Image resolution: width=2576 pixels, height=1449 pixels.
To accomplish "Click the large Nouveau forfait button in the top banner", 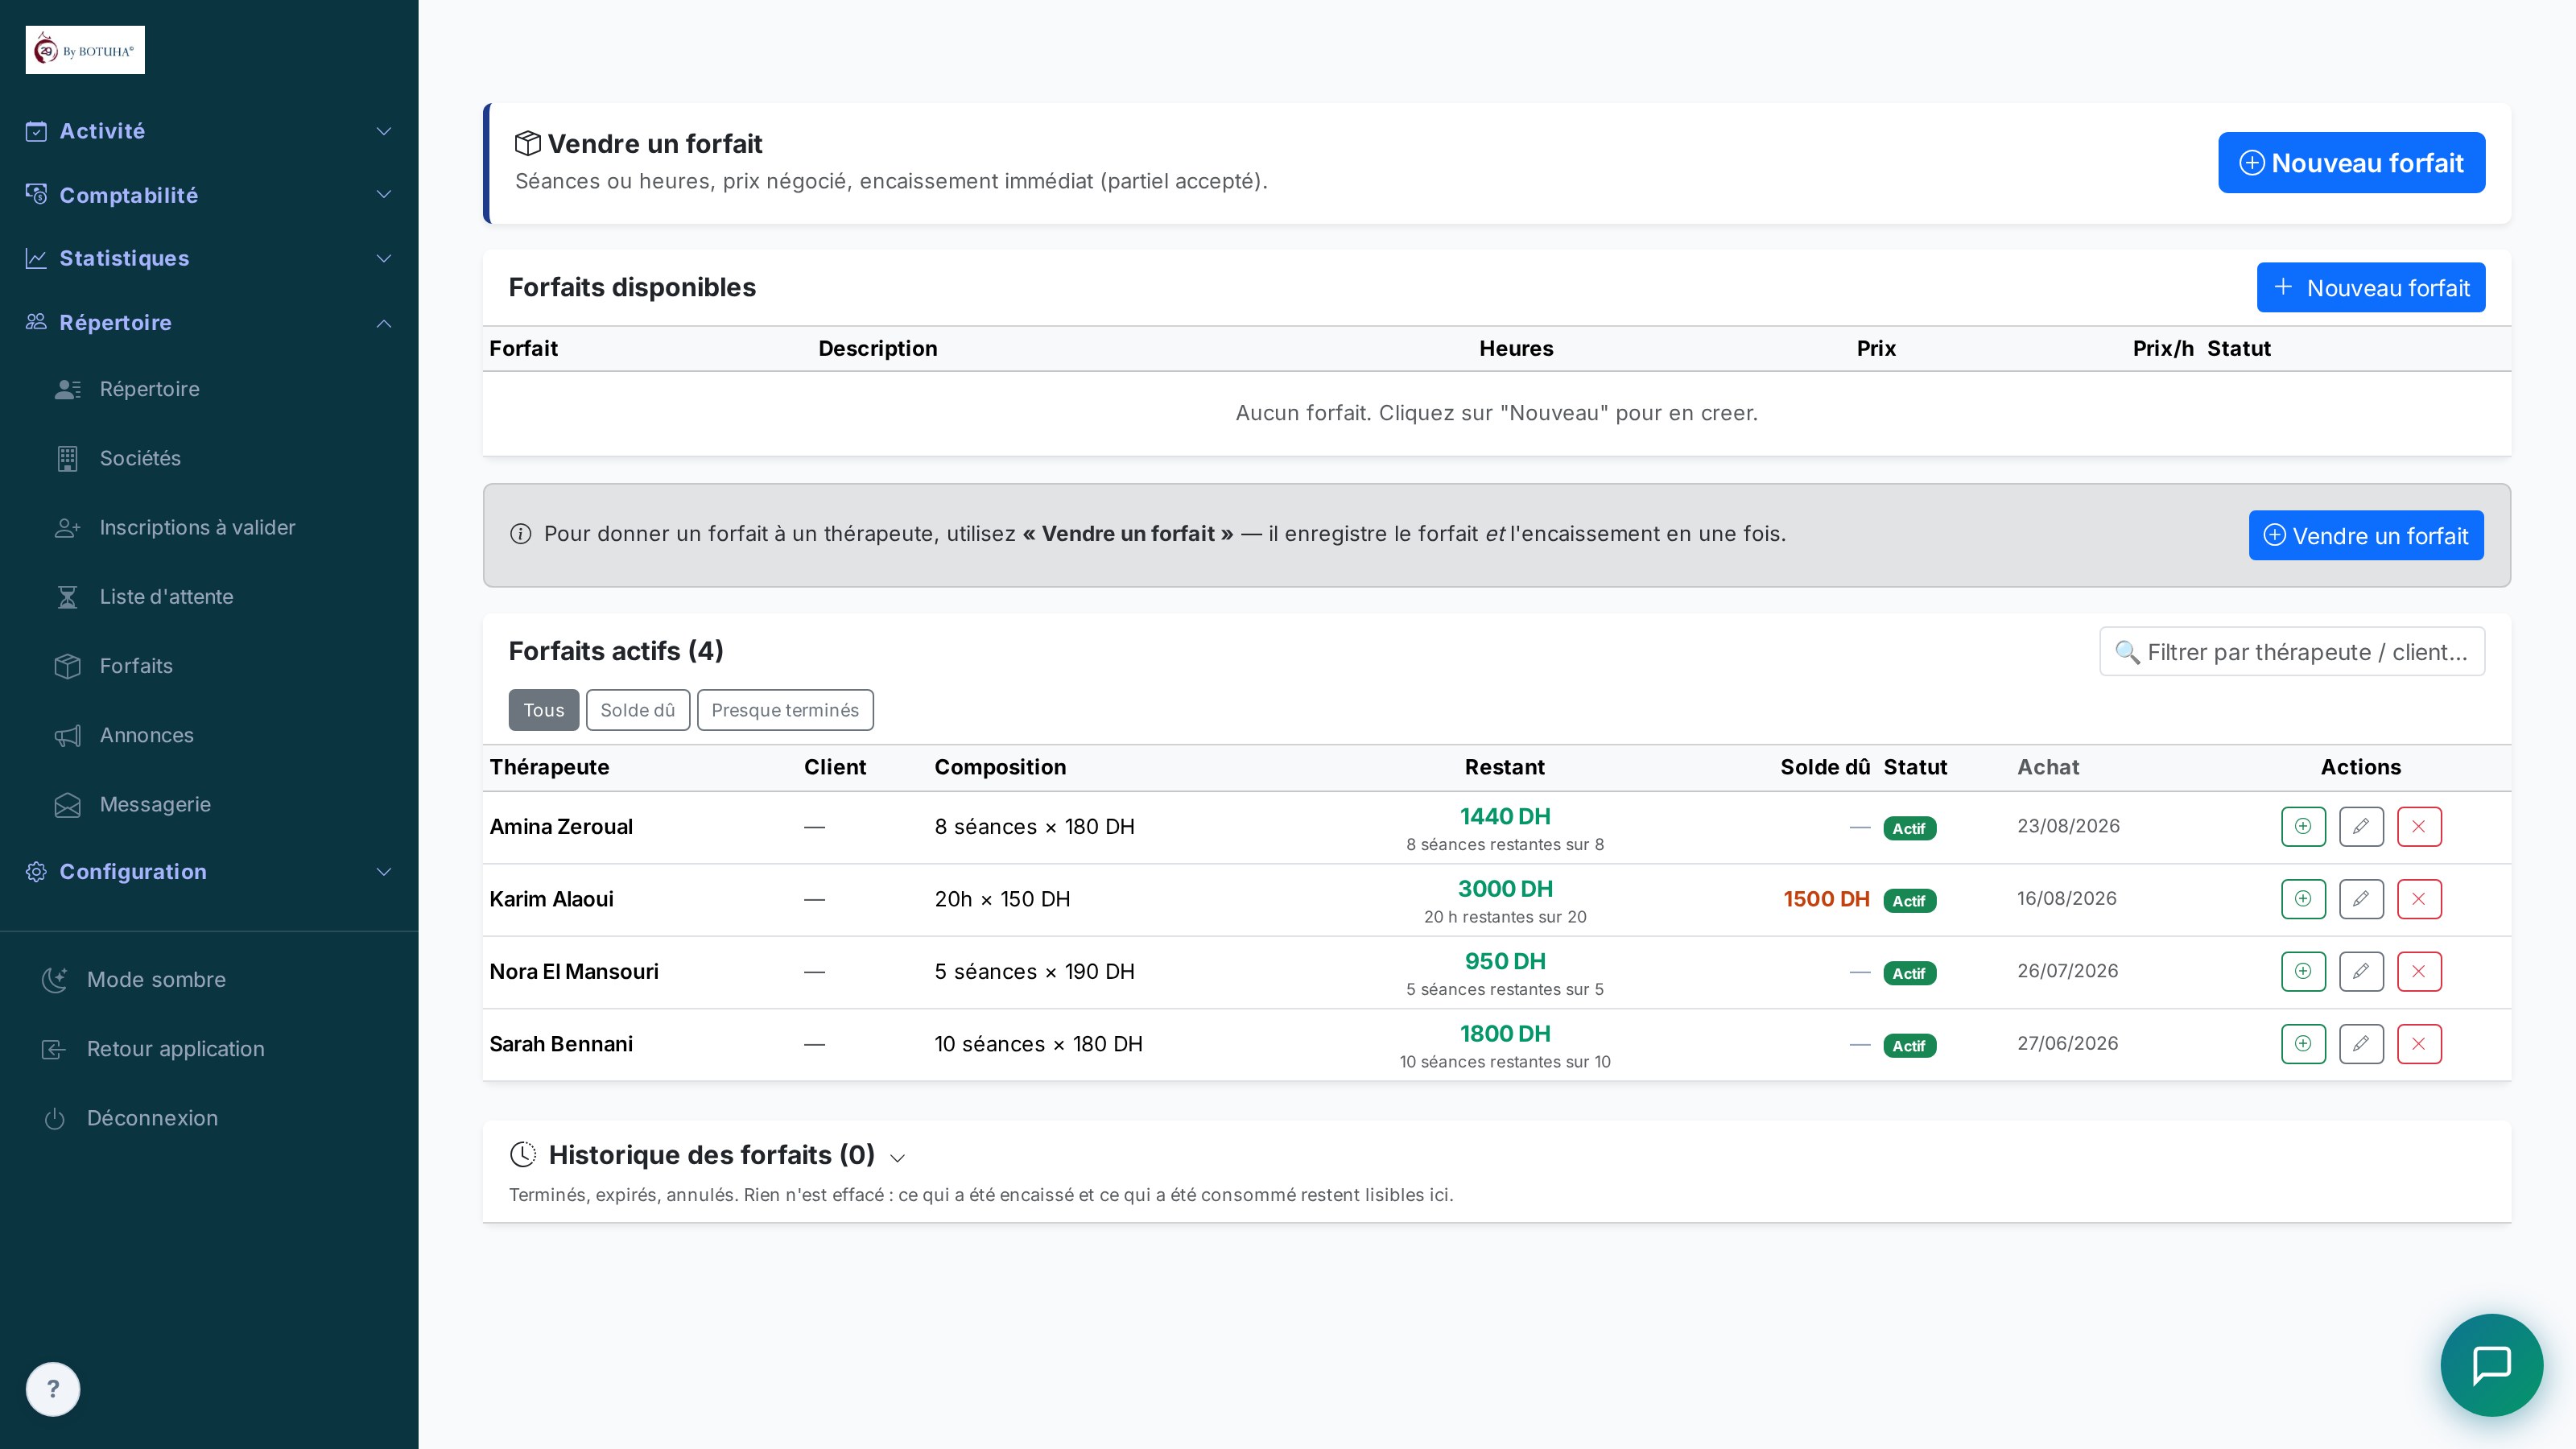I will coord(2351,162).
